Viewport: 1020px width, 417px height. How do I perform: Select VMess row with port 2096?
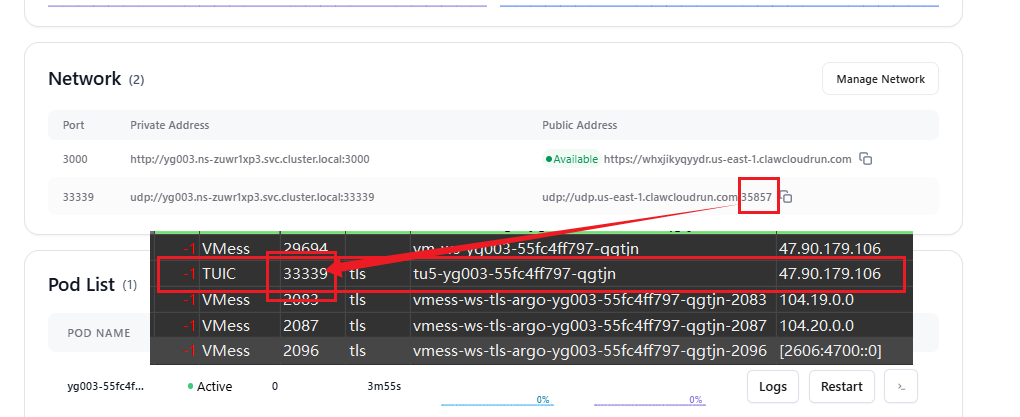[531, 351]
